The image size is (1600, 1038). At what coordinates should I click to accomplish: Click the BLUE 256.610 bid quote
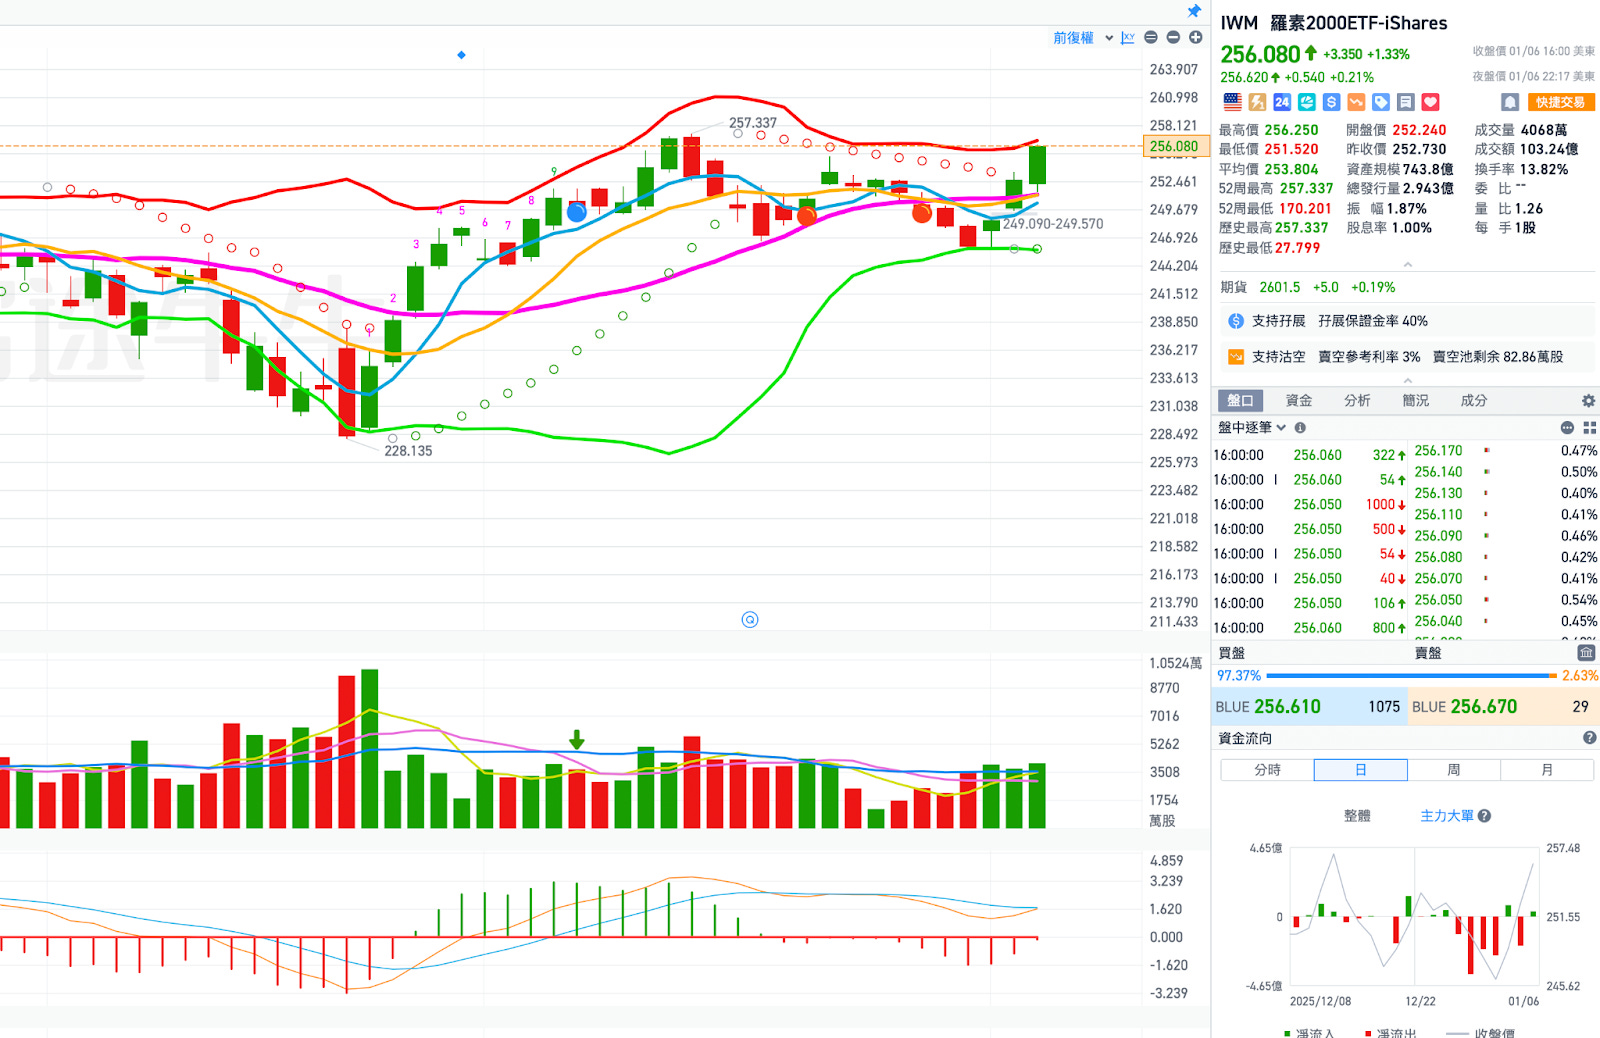point(1309,707)
